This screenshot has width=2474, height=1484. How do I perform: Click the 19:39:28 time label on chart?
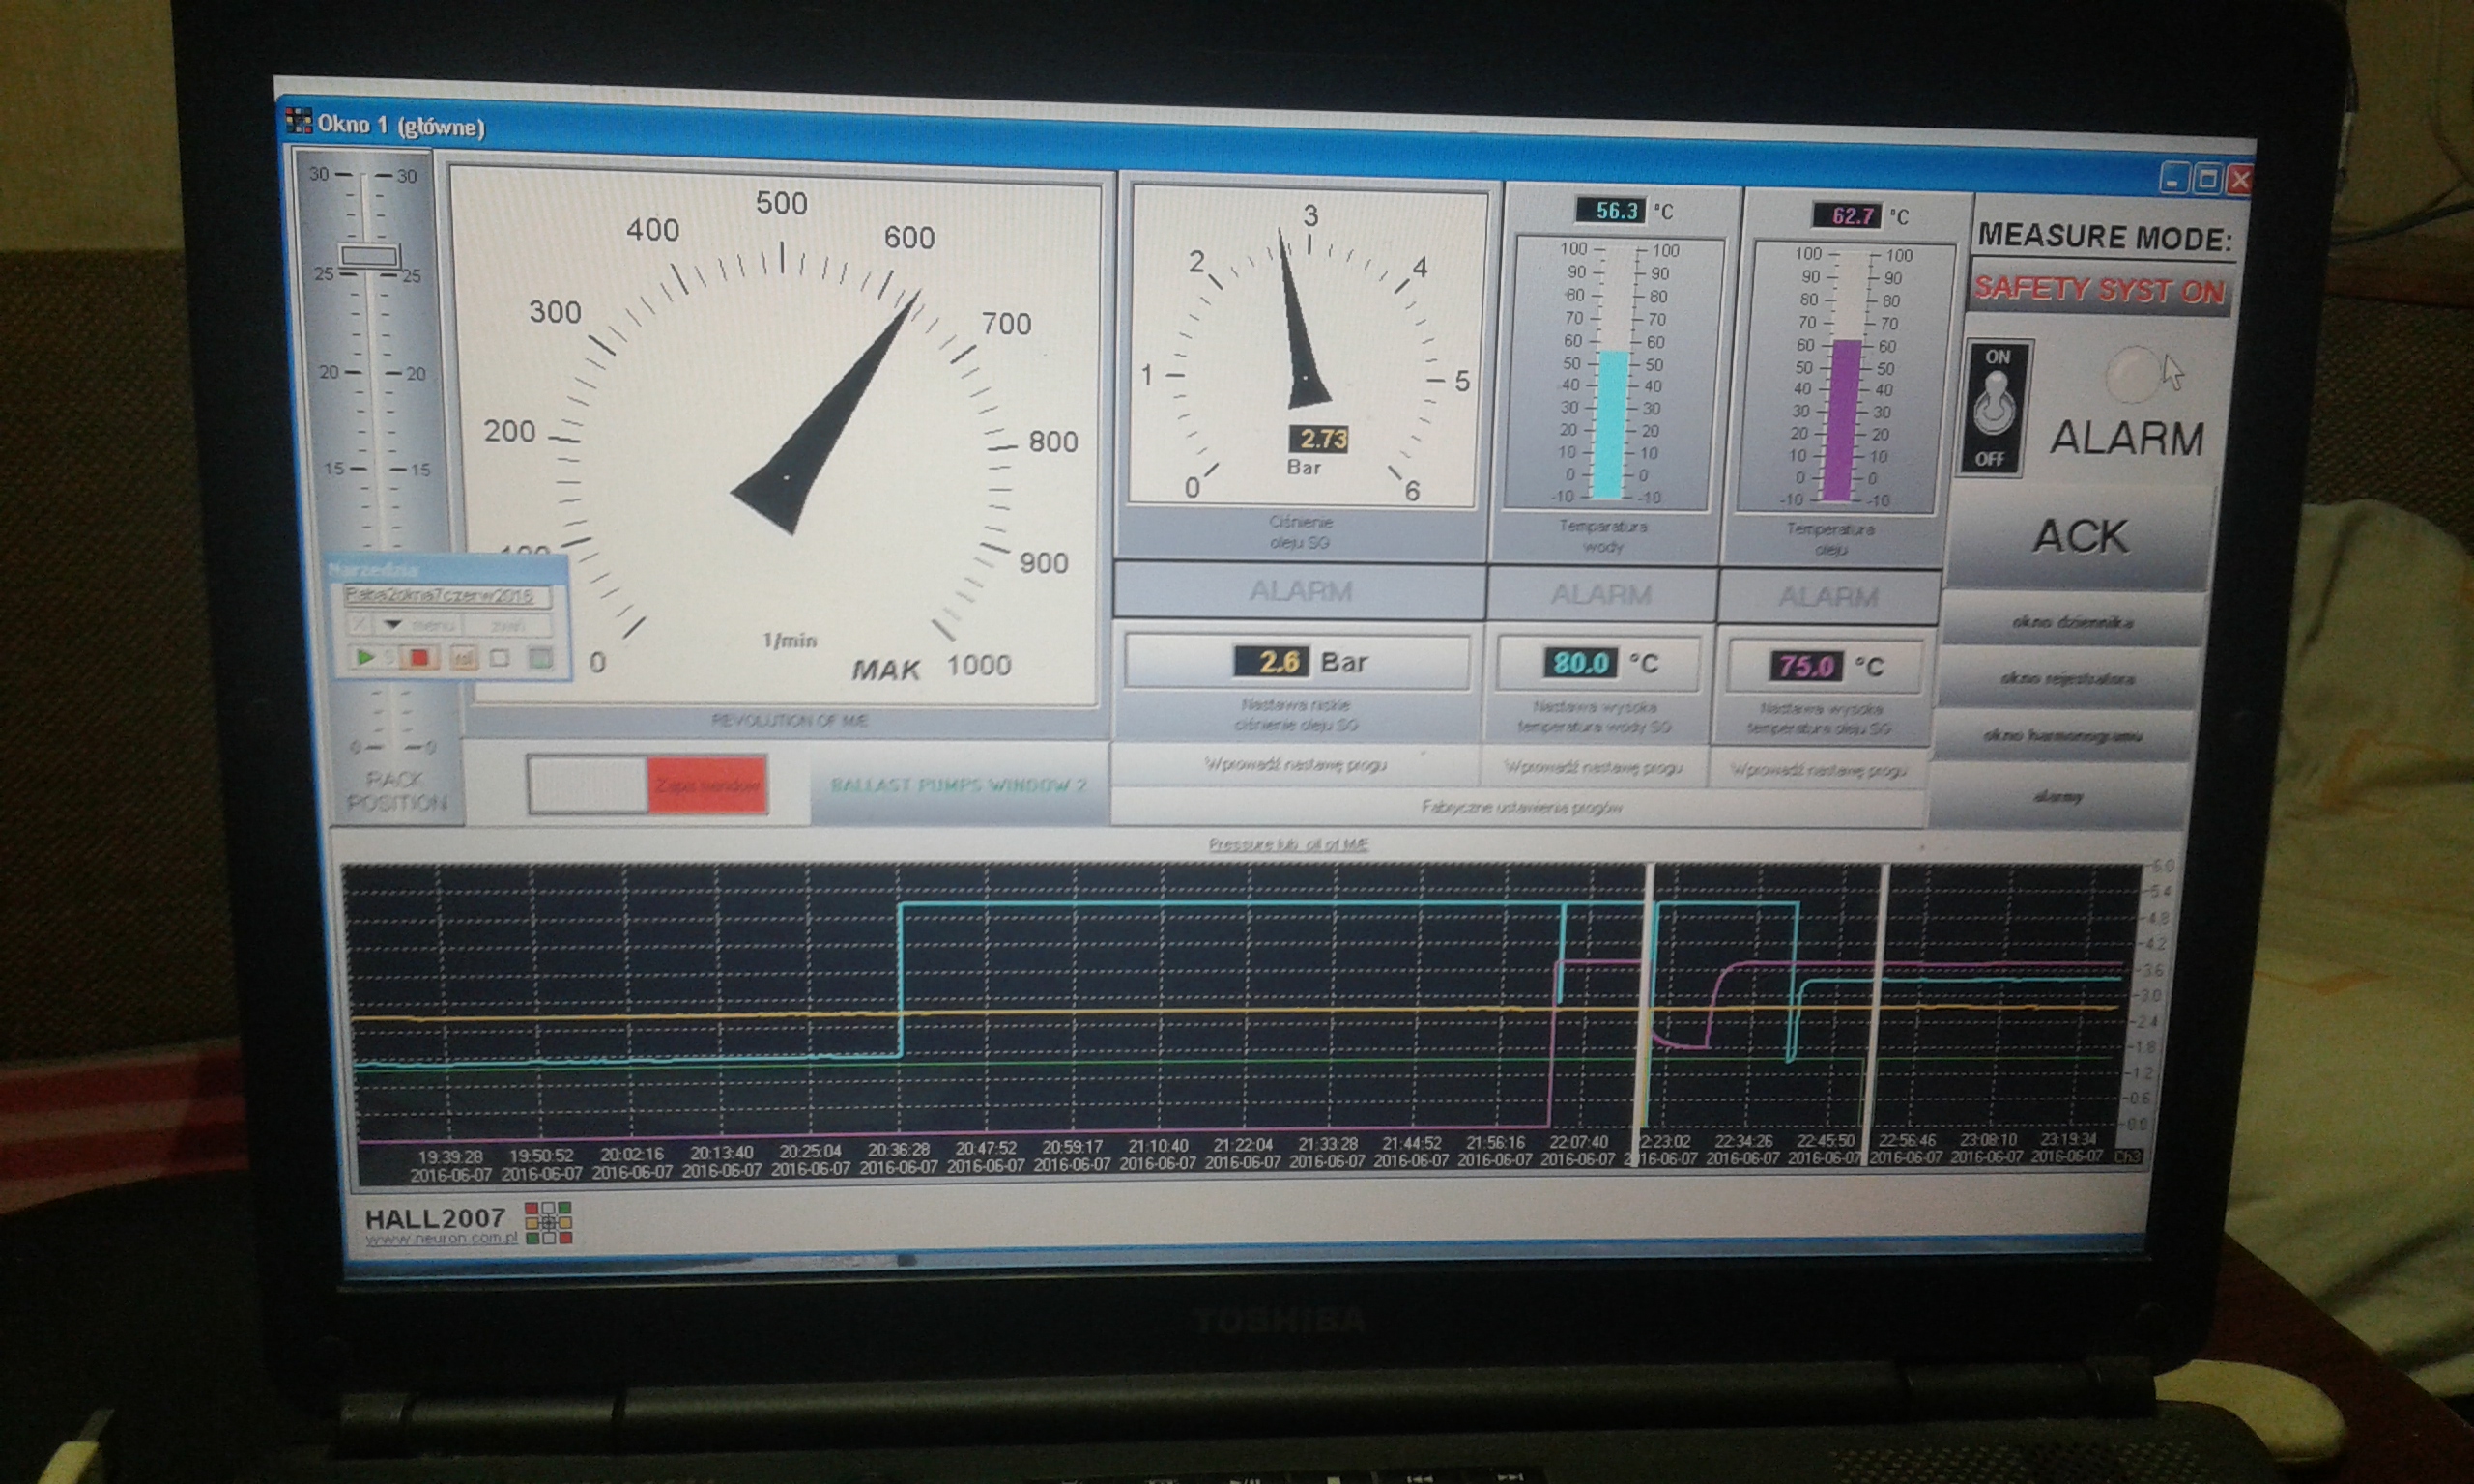[450, 1156]
